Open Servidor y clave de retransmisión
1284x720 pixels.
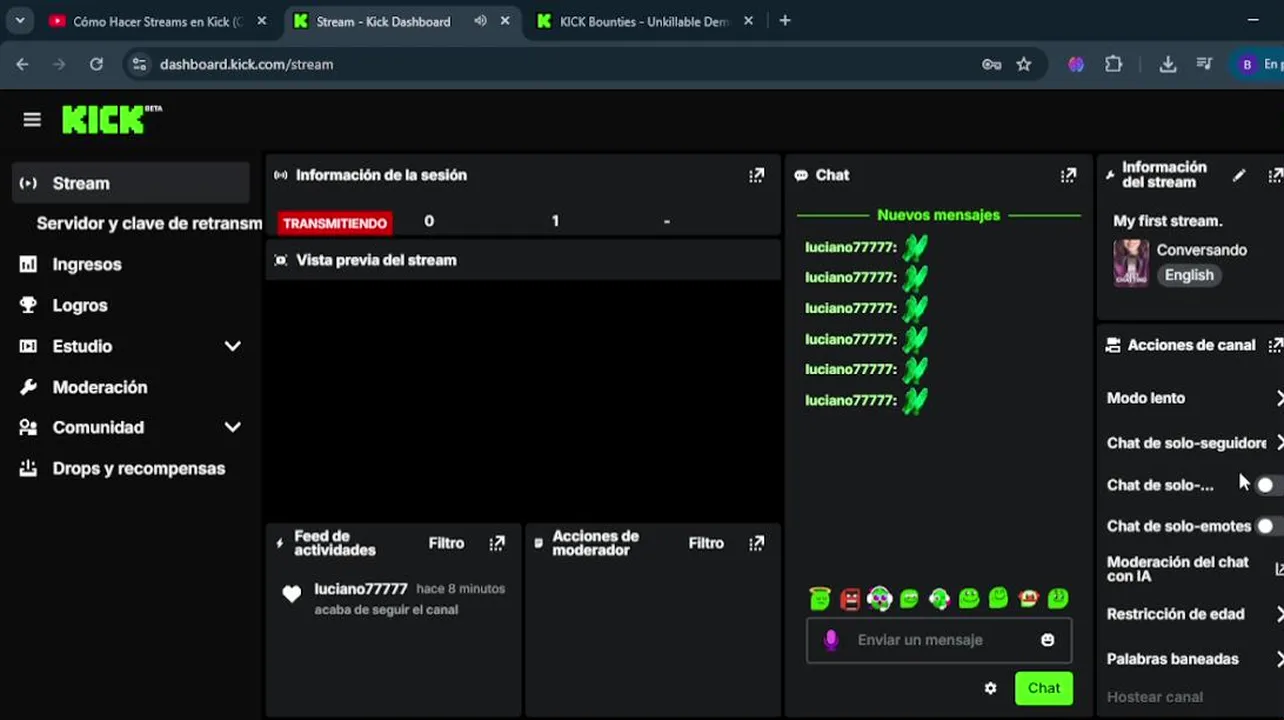(149, 223)
